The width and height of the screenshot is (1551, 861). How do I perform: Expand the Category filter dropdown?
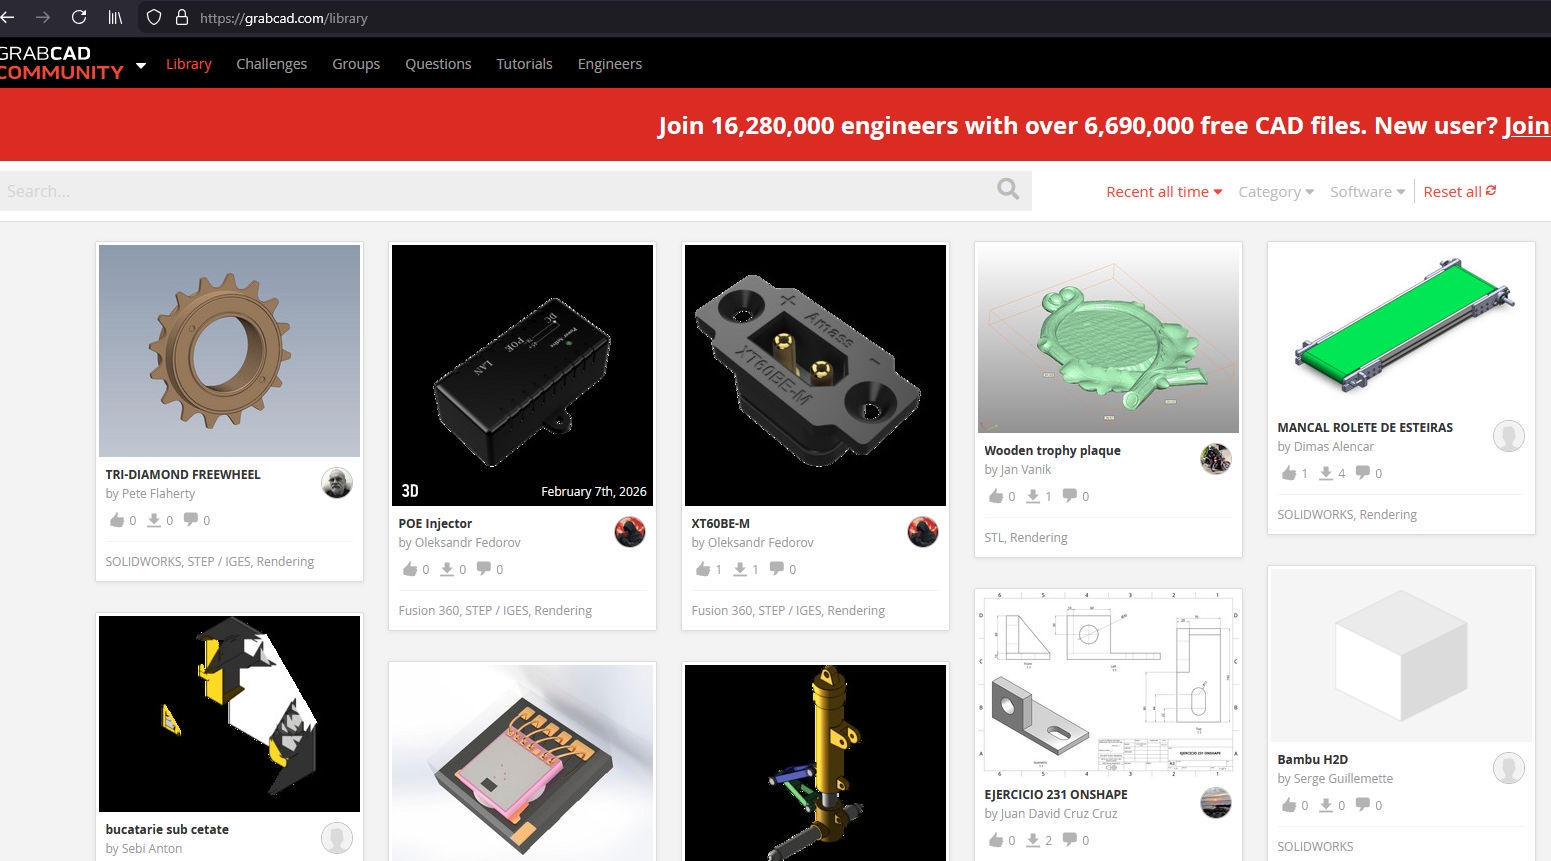[1276, 192]
